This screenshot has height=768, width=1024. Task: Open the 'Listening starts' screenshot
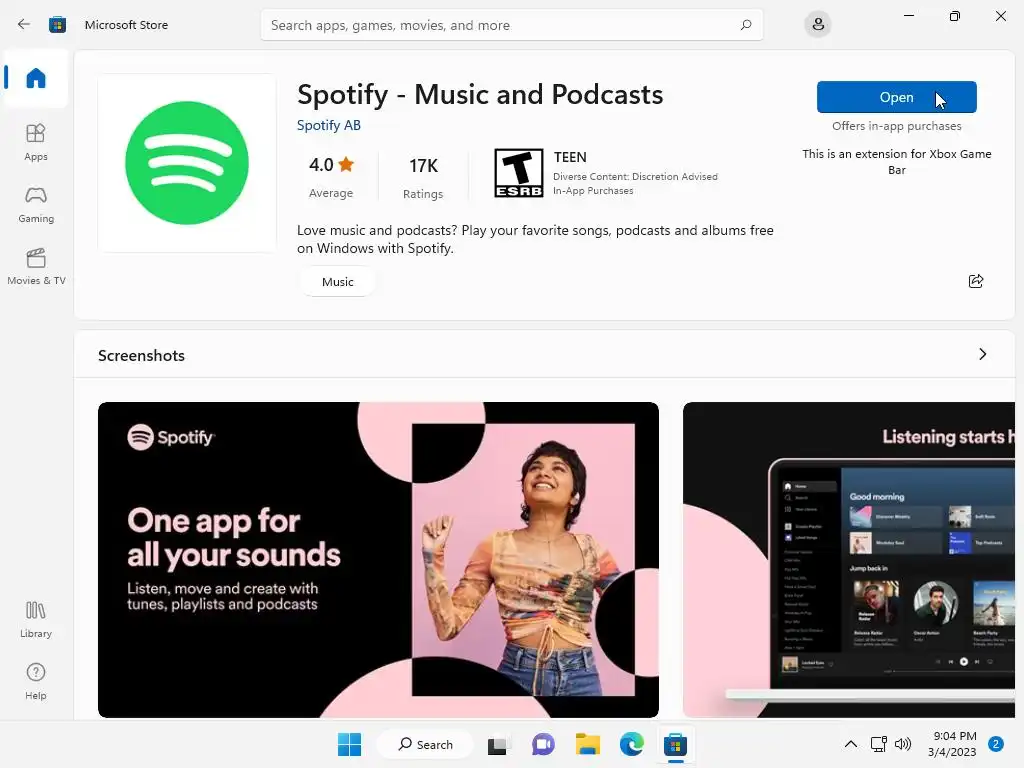tap(849, 560)
